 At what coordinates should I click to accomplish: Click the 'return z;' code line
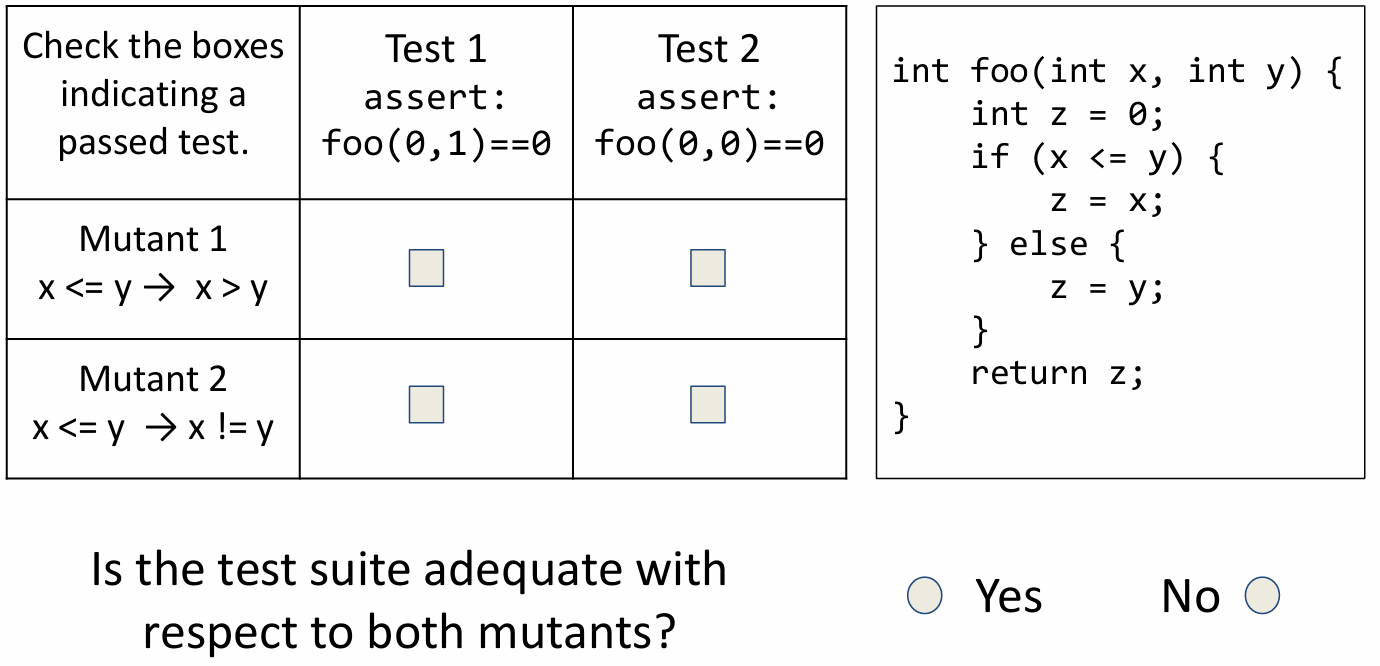click(1056, 373)
